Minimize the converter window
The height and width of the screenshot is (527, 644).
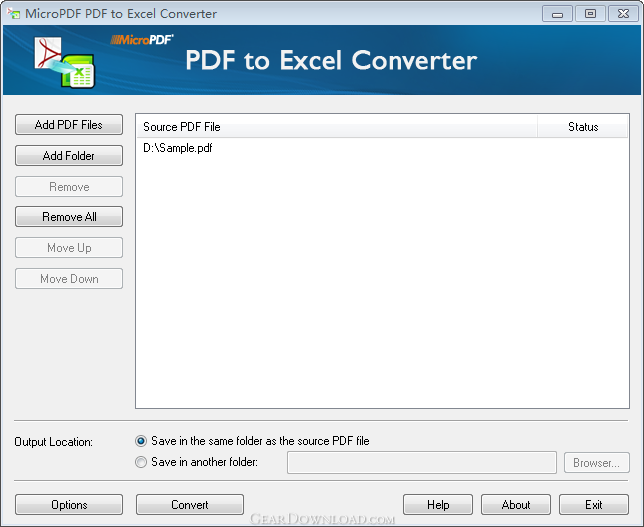click(557, 14)
